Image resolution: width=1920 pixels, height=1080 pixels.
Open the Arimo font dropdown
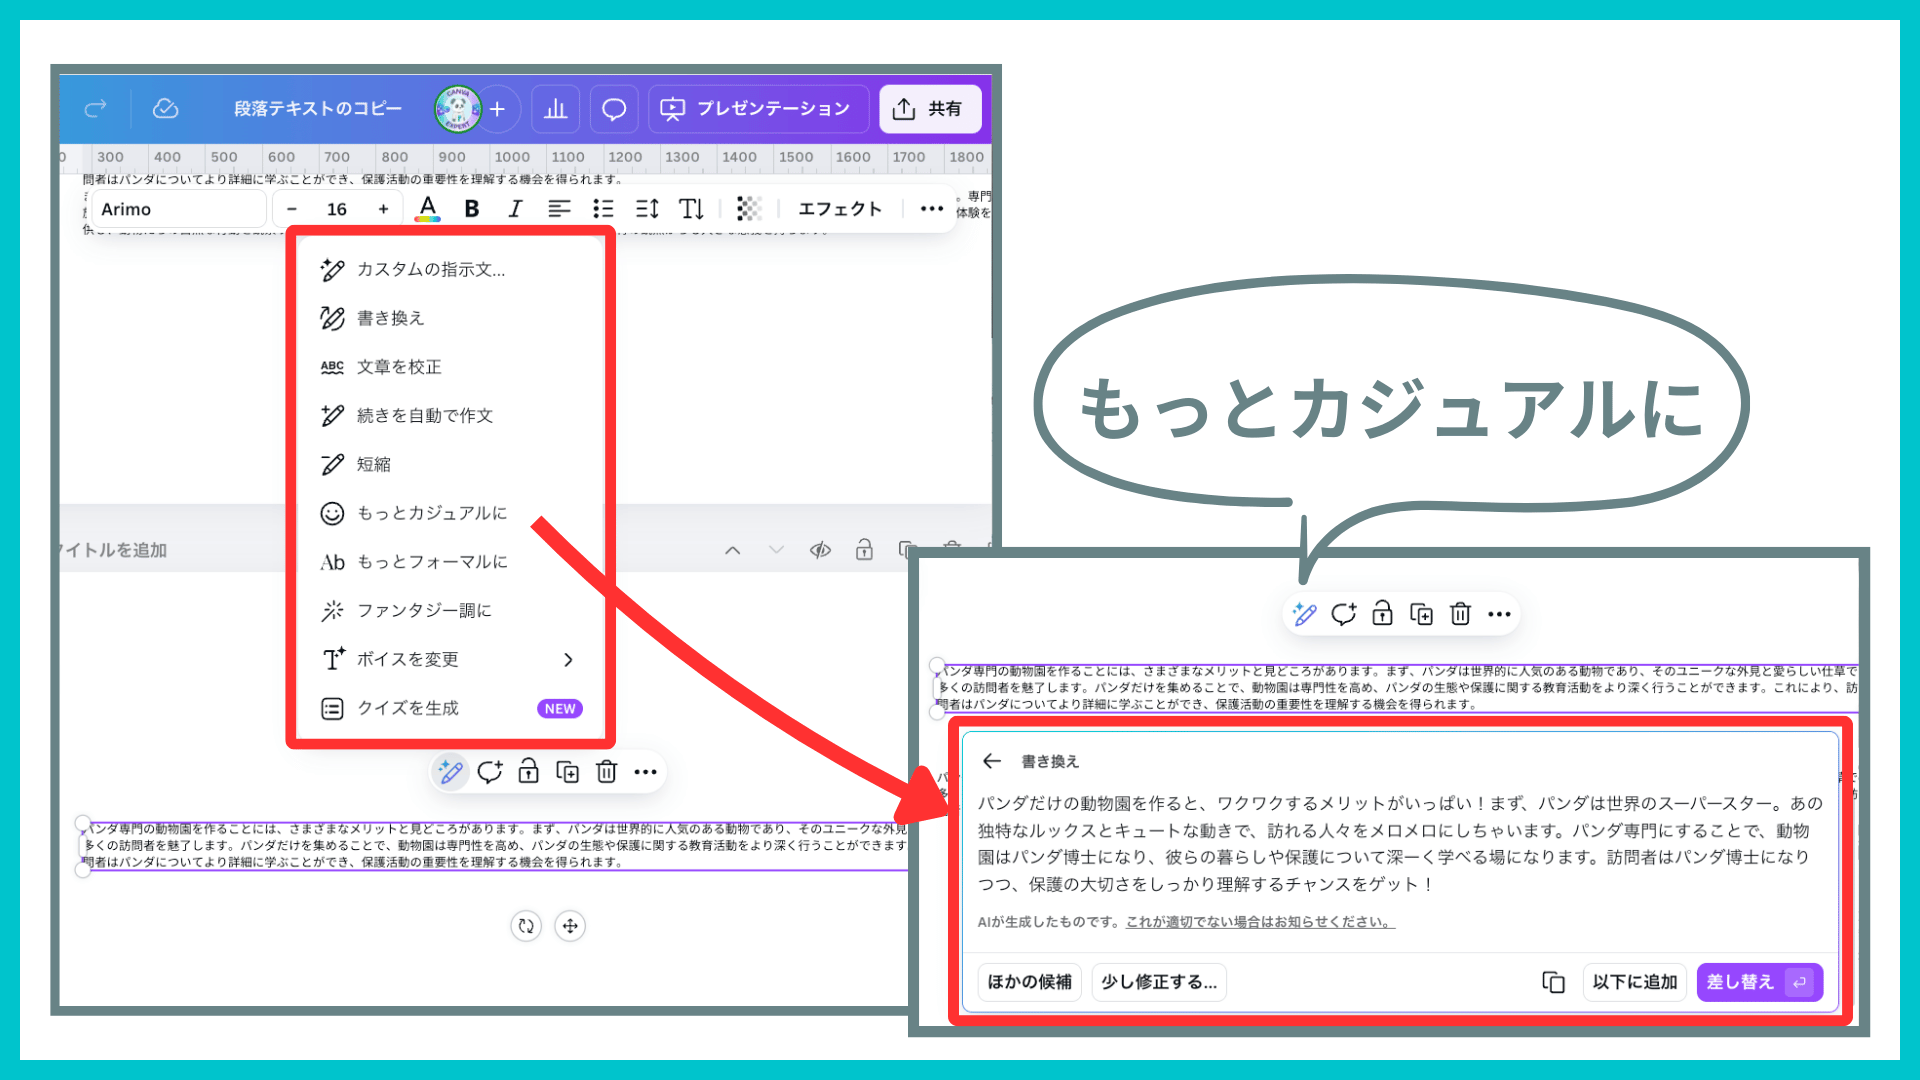point(178,209)
